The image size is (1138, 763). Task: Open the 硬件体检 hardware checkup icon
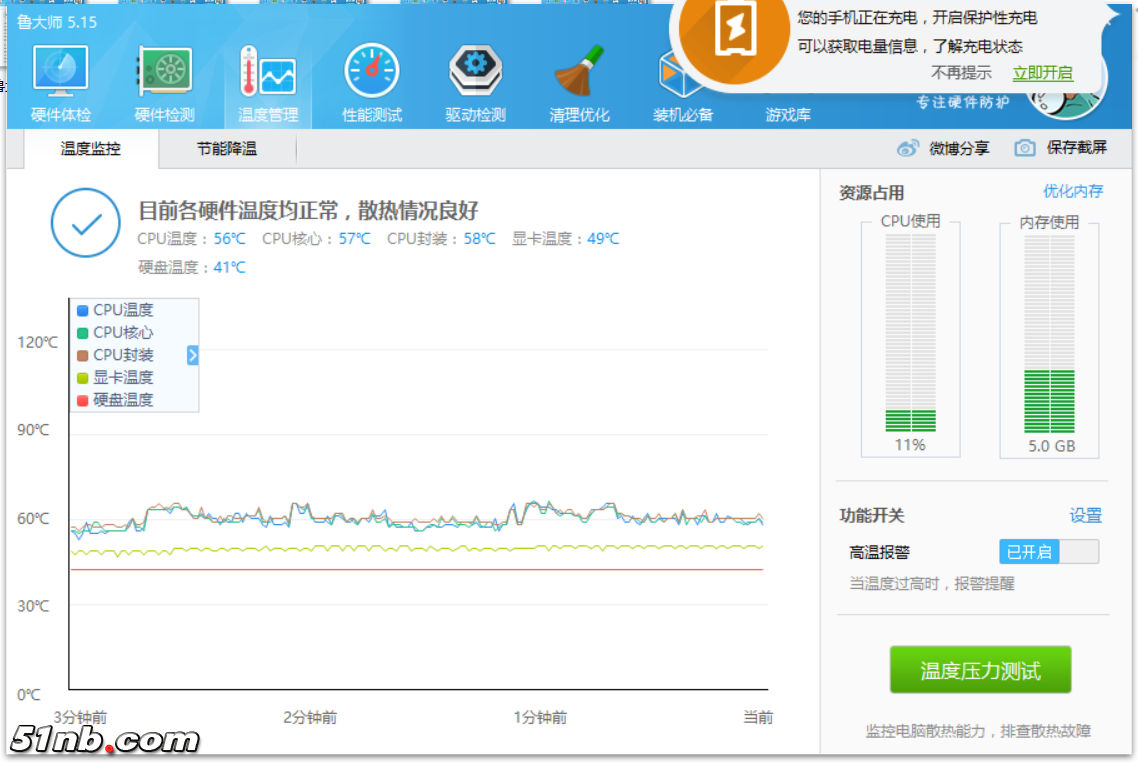click(61, 72)
